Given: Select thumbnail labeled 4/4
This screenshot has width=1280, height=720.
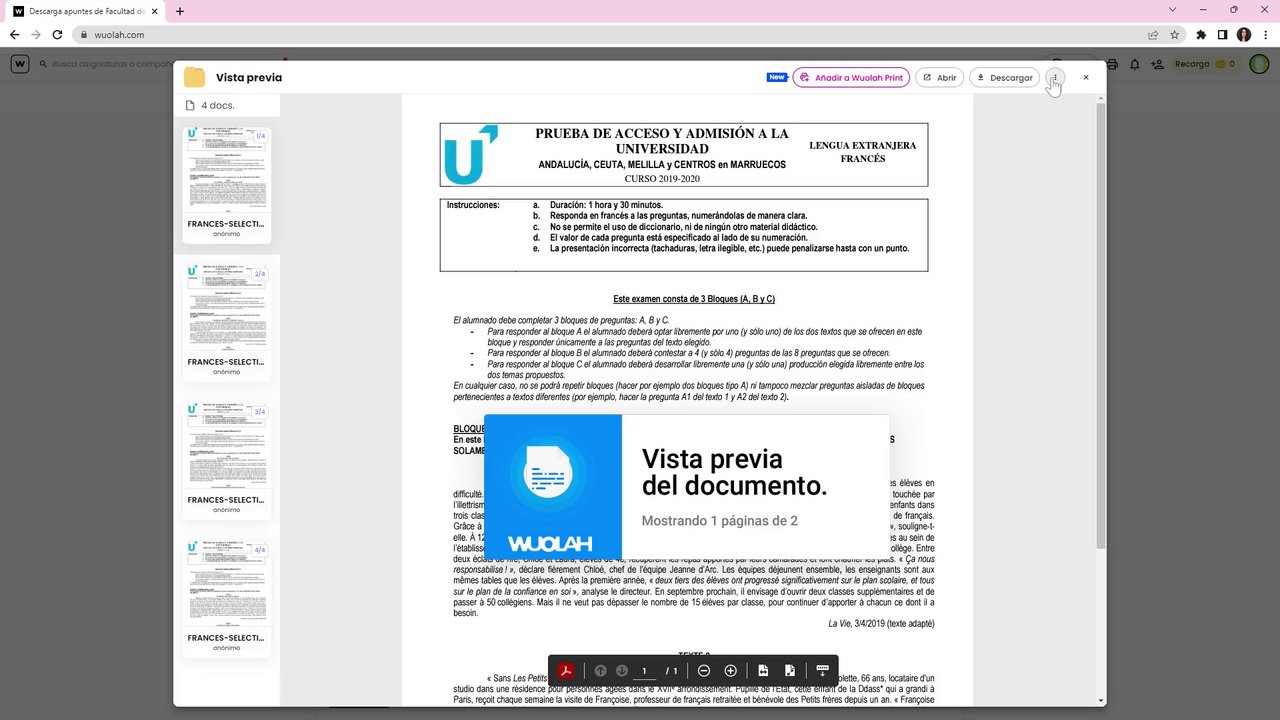Looking at the screenshot, I should (226, 597).
